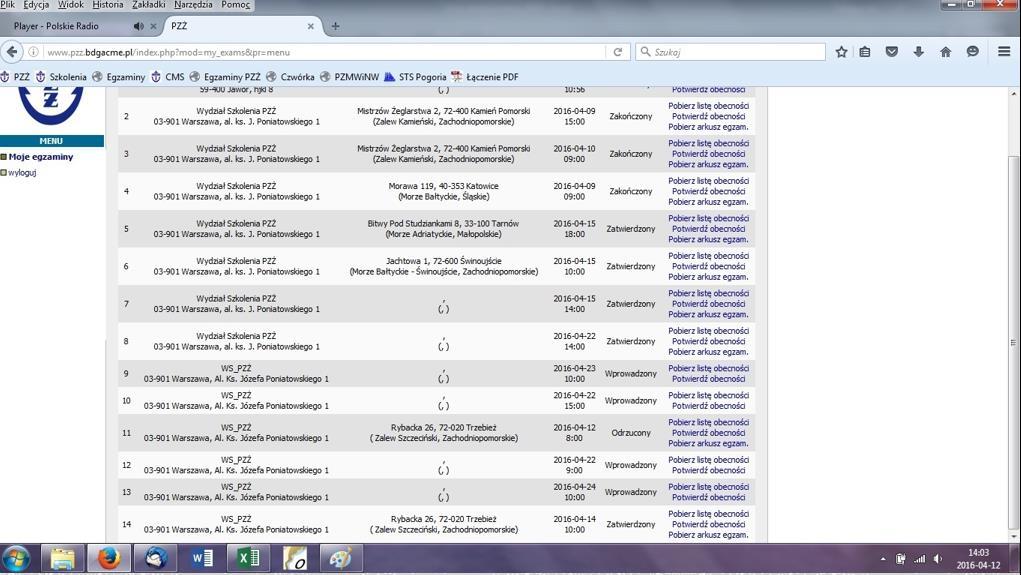1021x575 pixels.
Task: Open the CMS bookmark
Action: click(x=168, y=77)
